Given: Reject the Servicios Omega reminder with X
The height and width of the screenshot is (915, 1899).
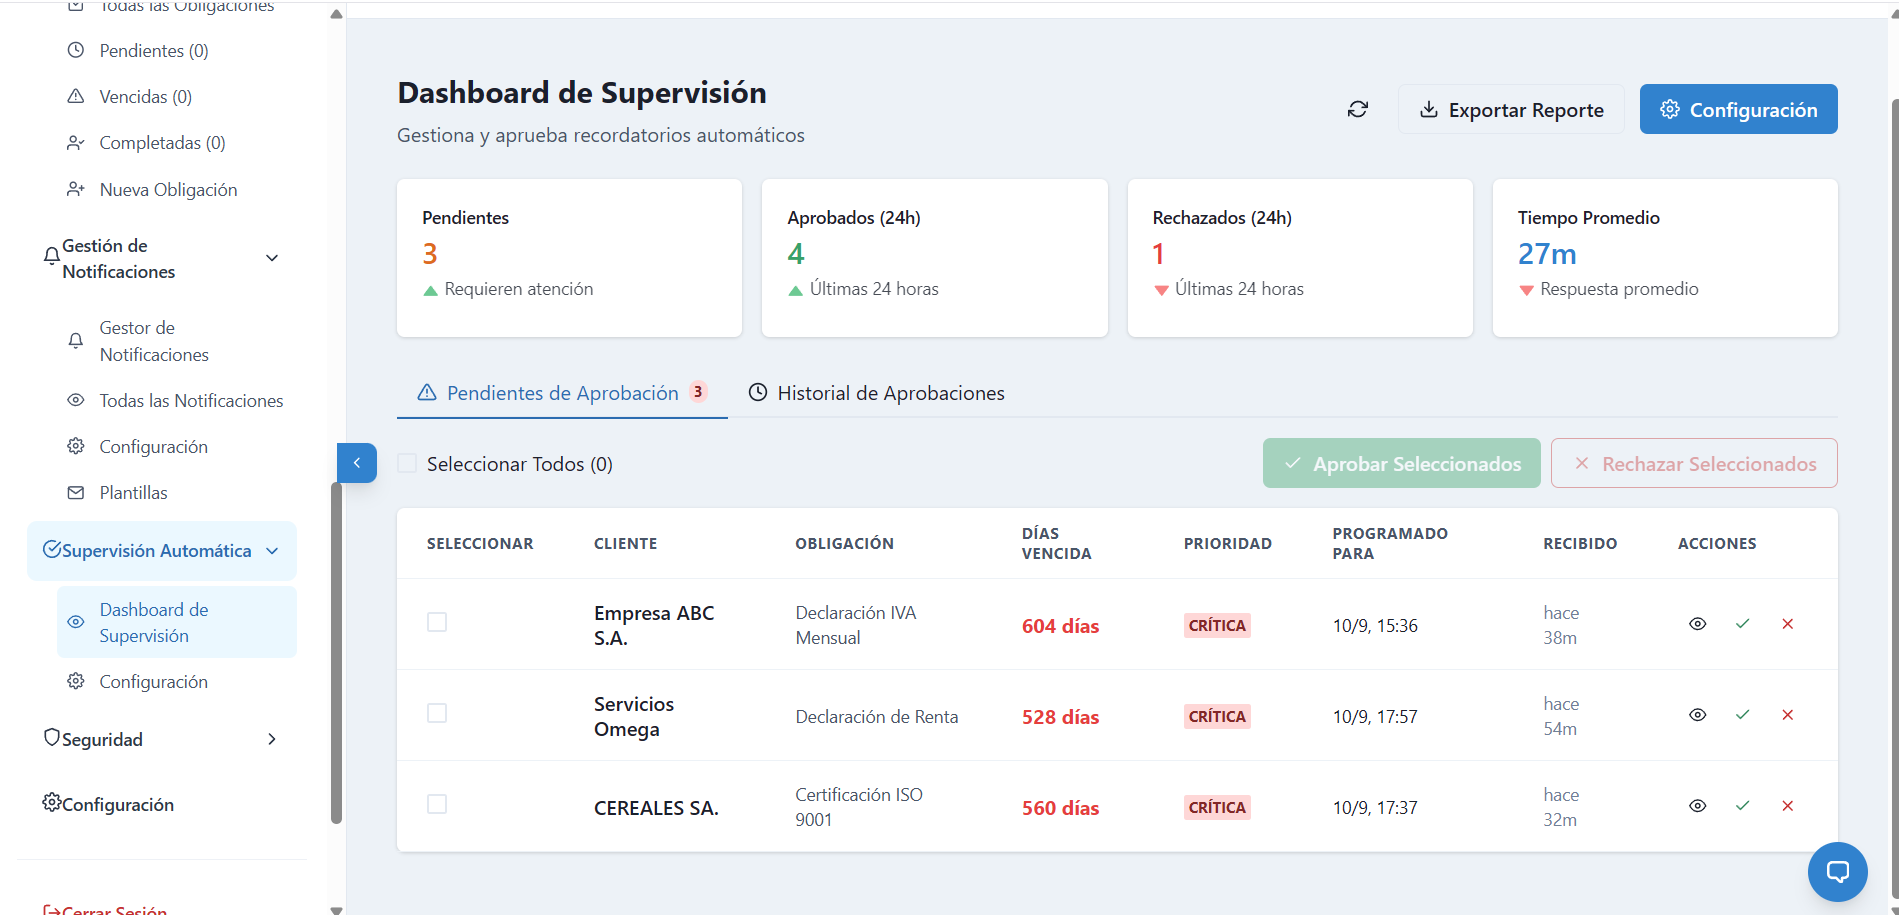Looking at the screenshot, I should click(x=1787, y=715).
